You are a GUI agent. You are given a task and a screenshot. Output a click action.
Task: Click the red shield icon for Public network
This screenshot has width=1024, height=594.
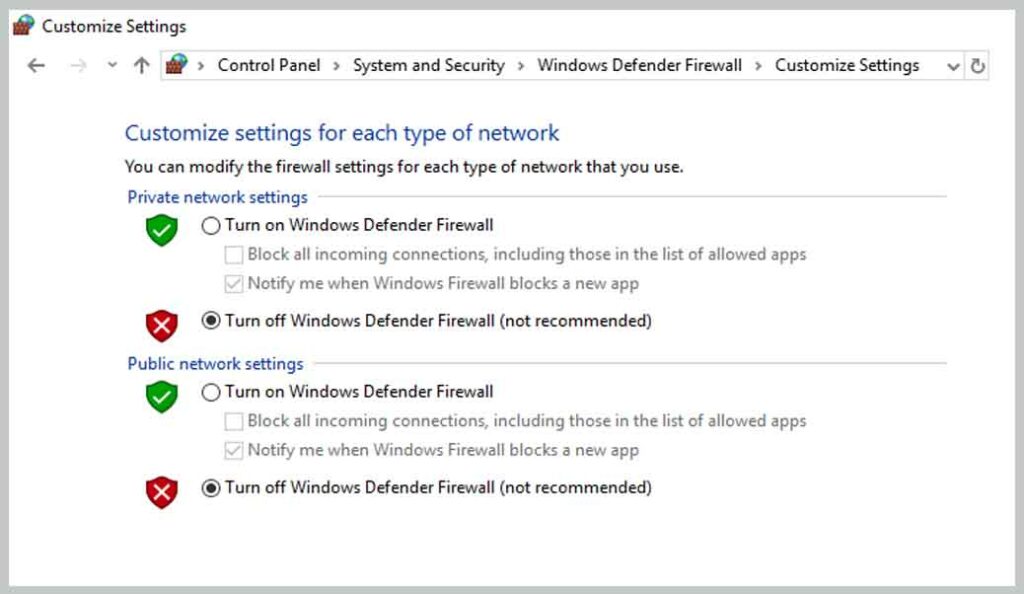click(x=160, y=490)
